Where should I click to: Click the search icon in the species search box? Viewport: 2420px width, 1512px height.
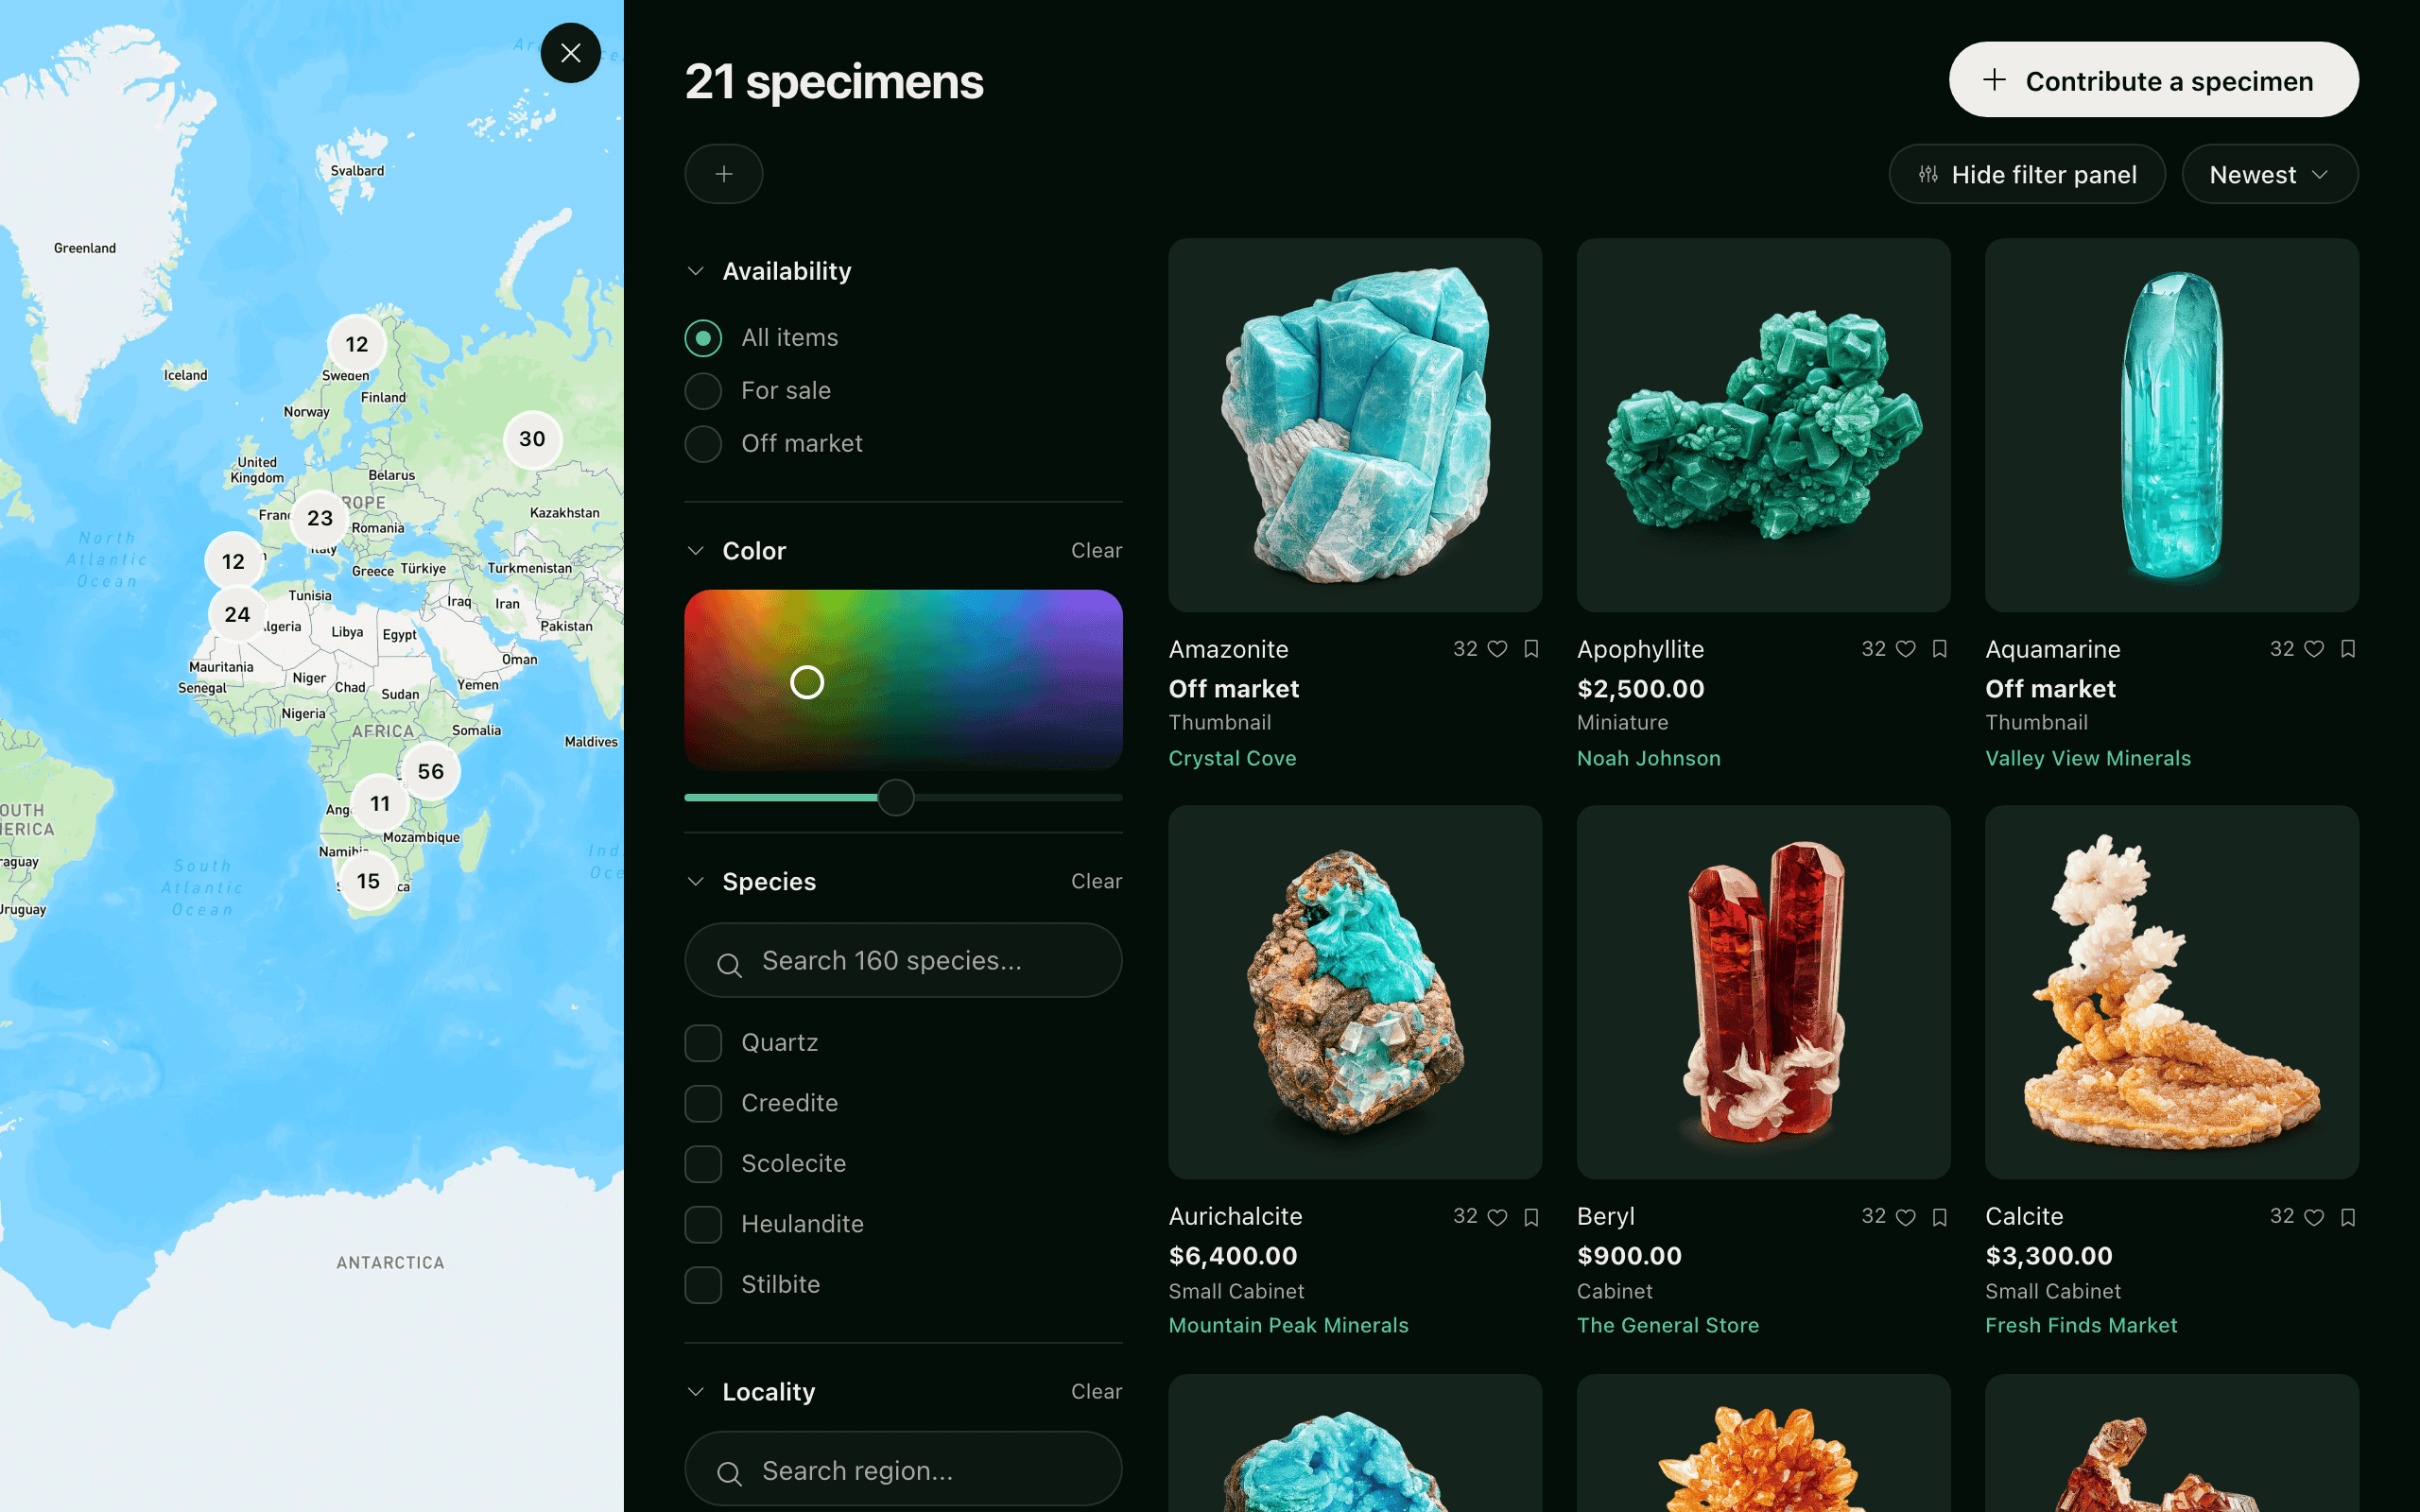click(x=729, y=965)
